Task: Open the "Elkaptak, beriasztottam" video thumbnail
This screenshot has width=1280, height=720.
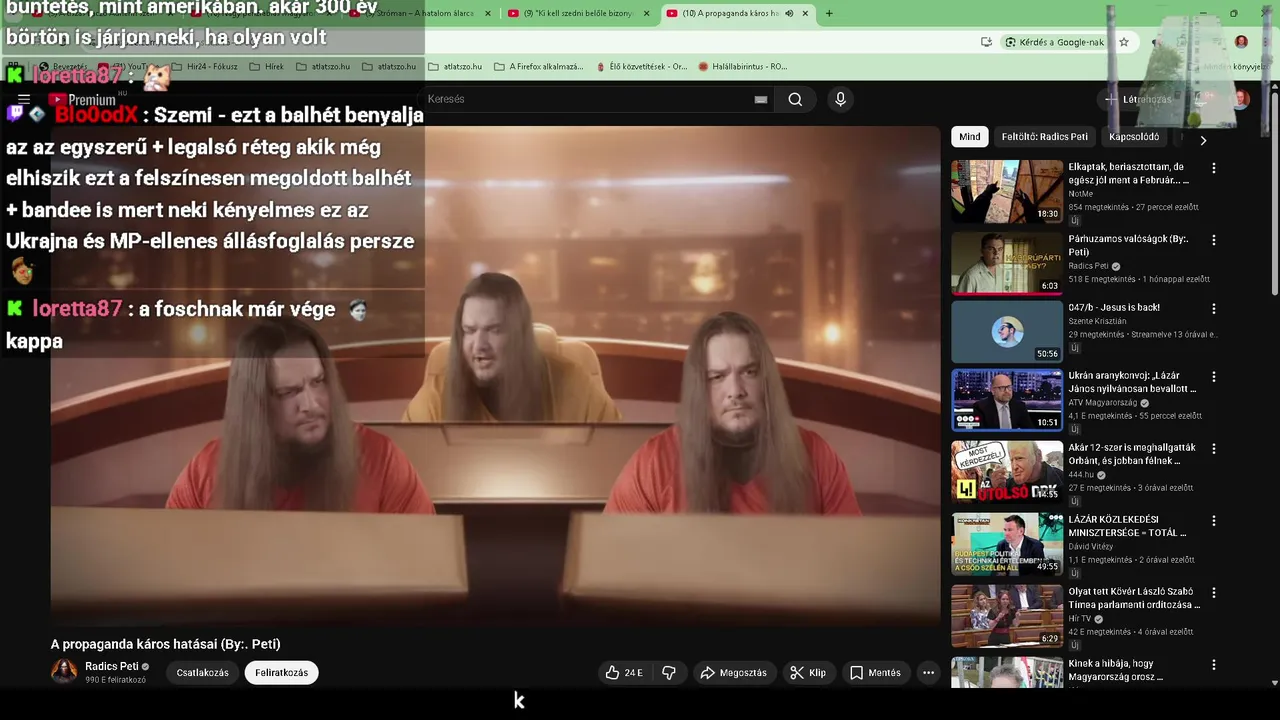Action: click(x=1006, y=191)
